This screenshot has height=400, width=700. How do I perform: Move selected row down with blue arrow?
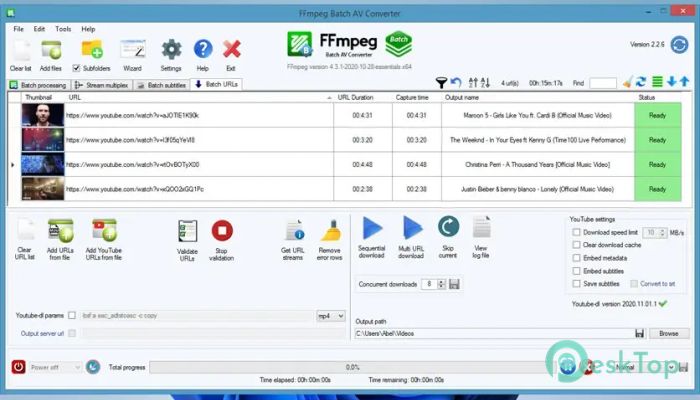coord(671,82)
